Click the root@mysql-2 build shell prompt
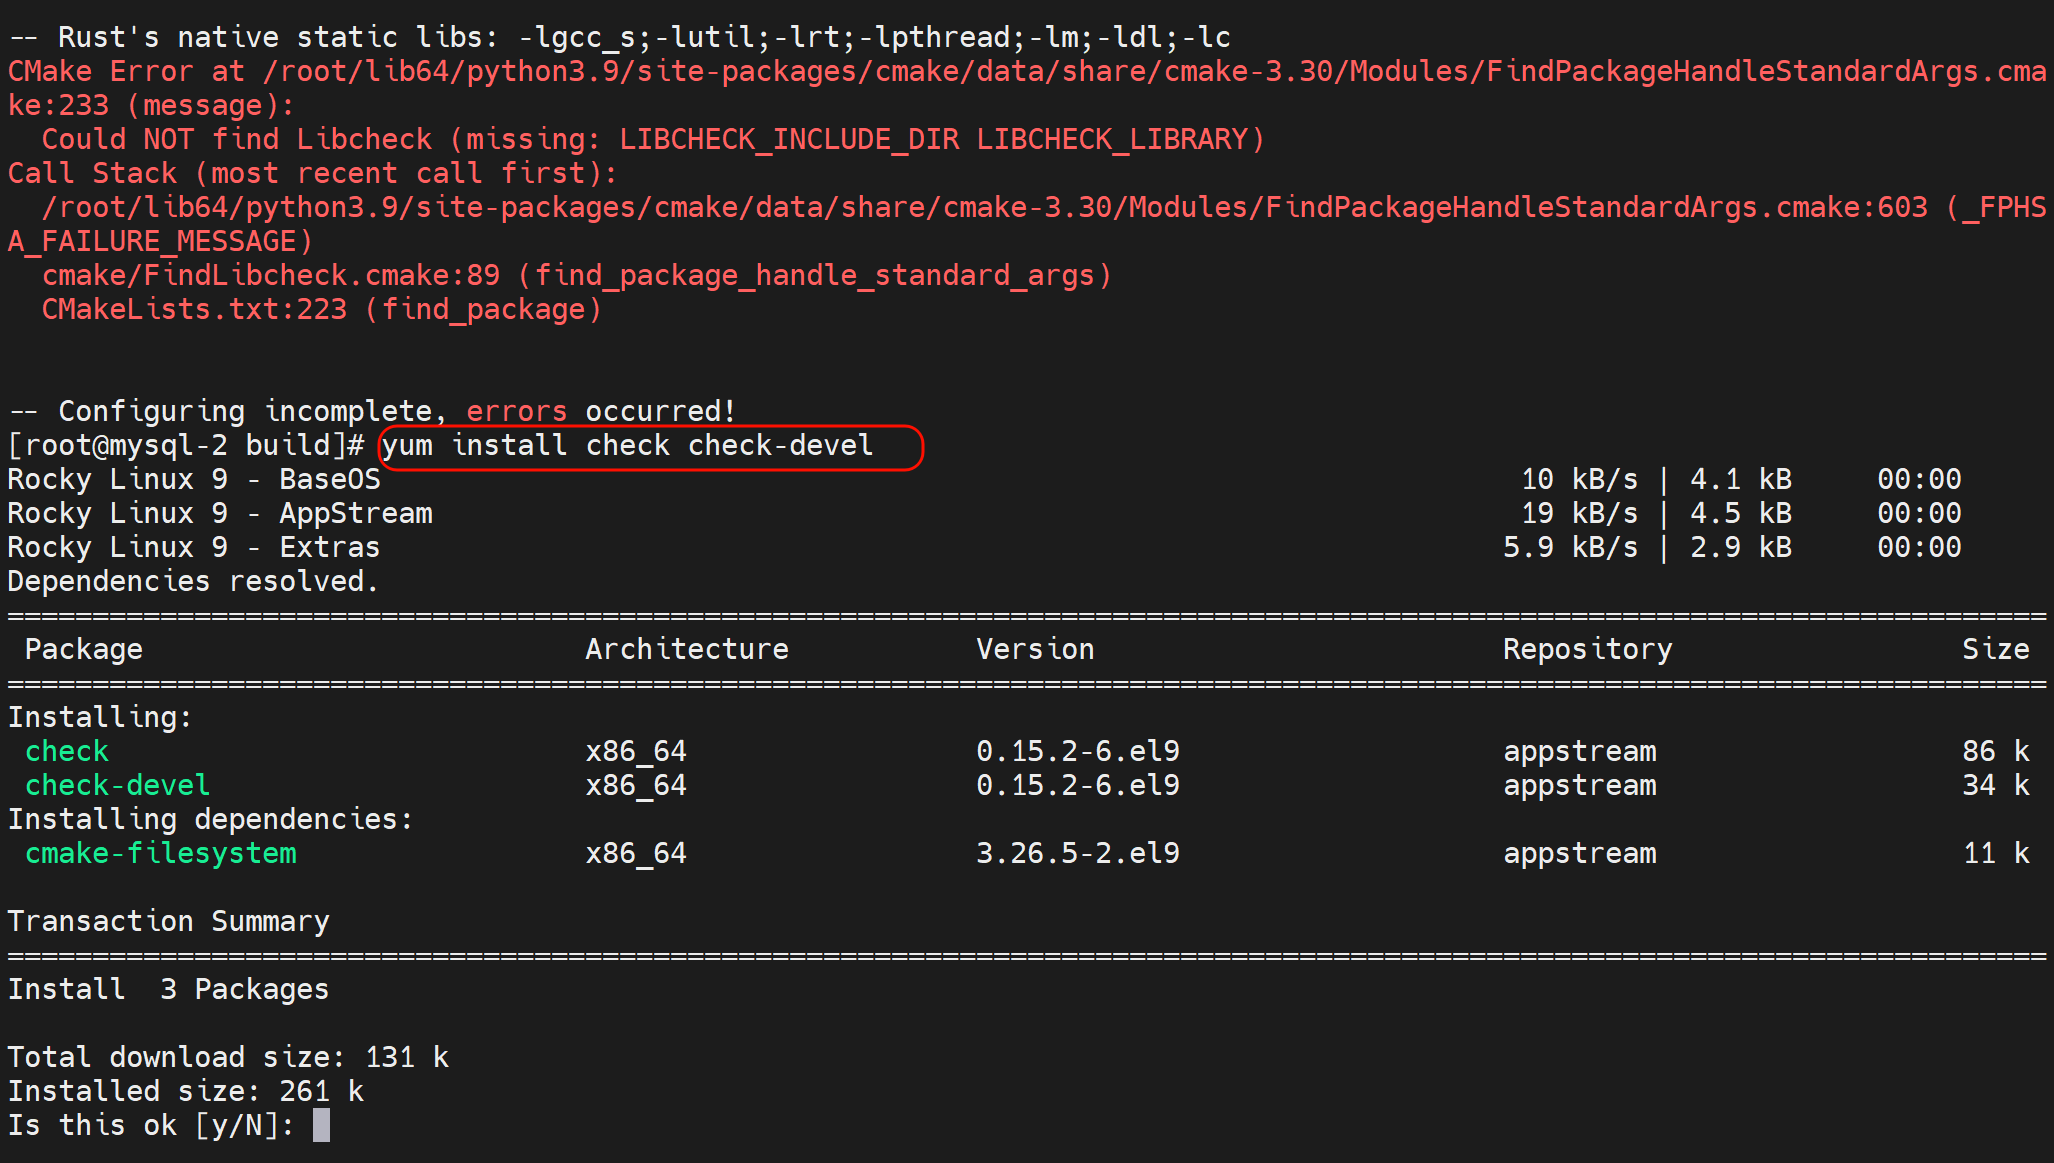Screen dimensions: 2054x1163 point(186,446)
